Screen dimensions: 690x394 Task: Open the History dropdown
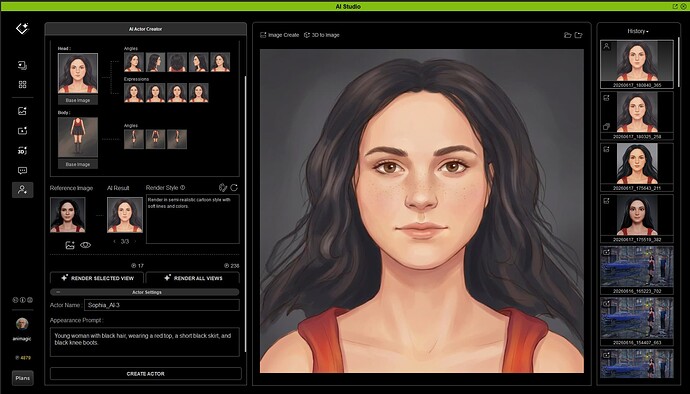click(638, 31)
